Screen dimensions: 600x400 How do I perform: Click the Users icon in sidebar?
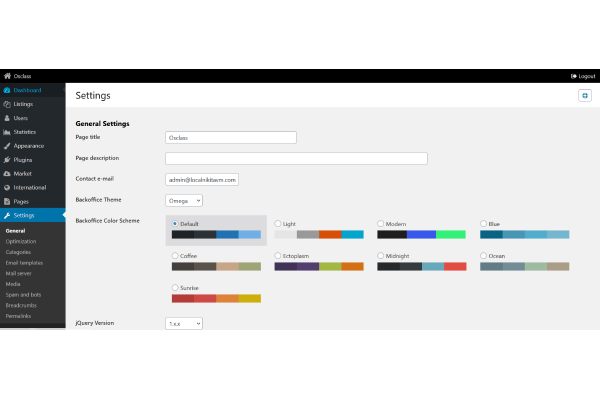(x=8, y=118)
